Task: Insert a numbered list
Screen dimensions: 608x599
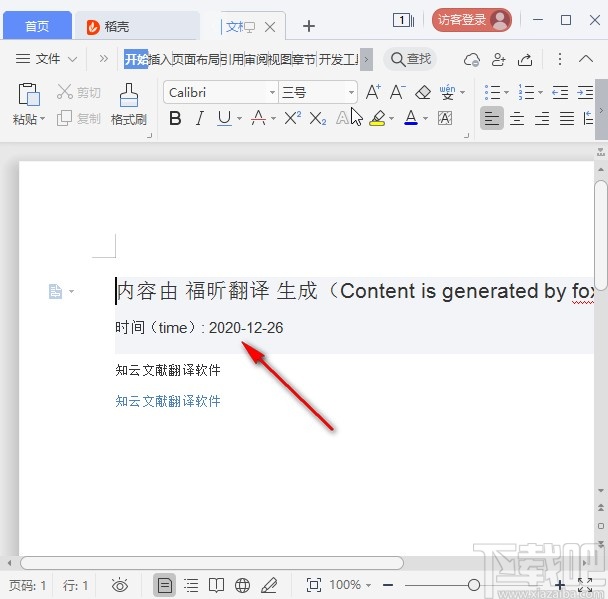Action: click(526, 92)
